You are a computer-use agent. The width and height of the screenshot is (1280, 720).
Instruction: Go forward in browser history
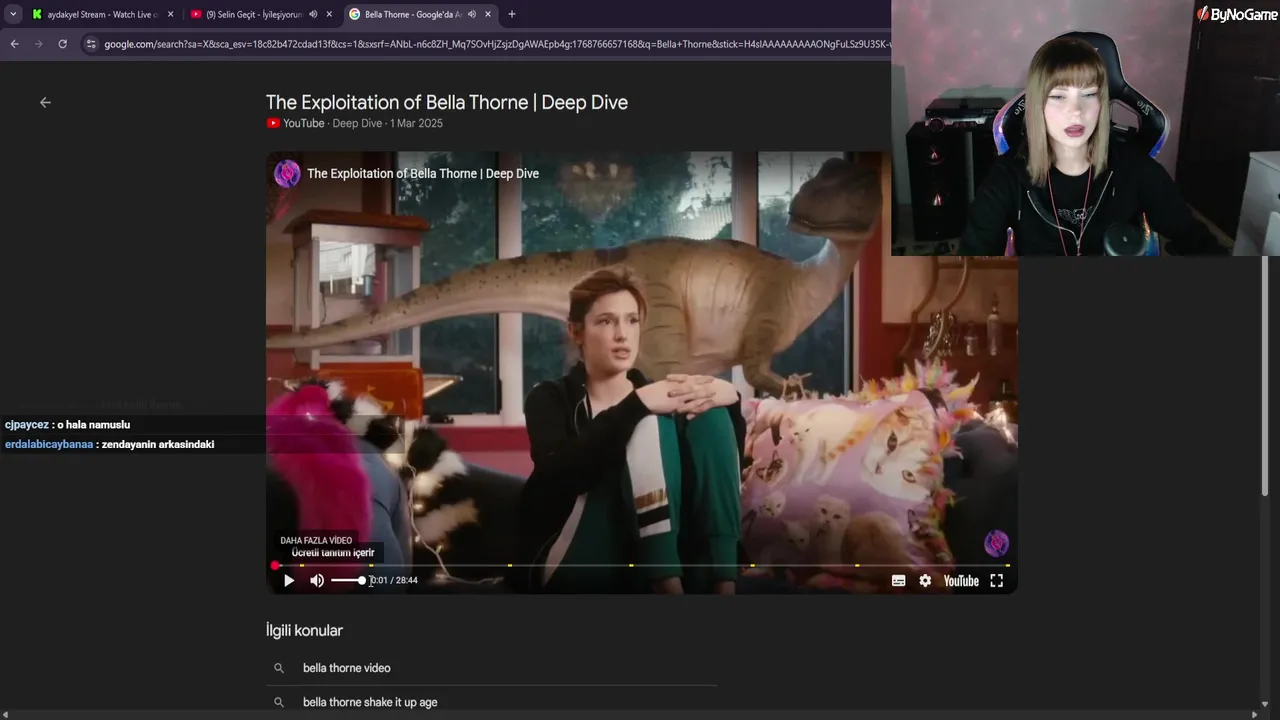pos(38,44)
